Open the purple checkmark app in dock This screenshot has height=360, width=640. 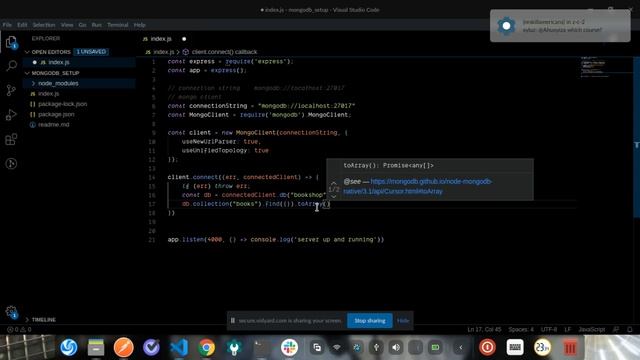click(151, 347)
